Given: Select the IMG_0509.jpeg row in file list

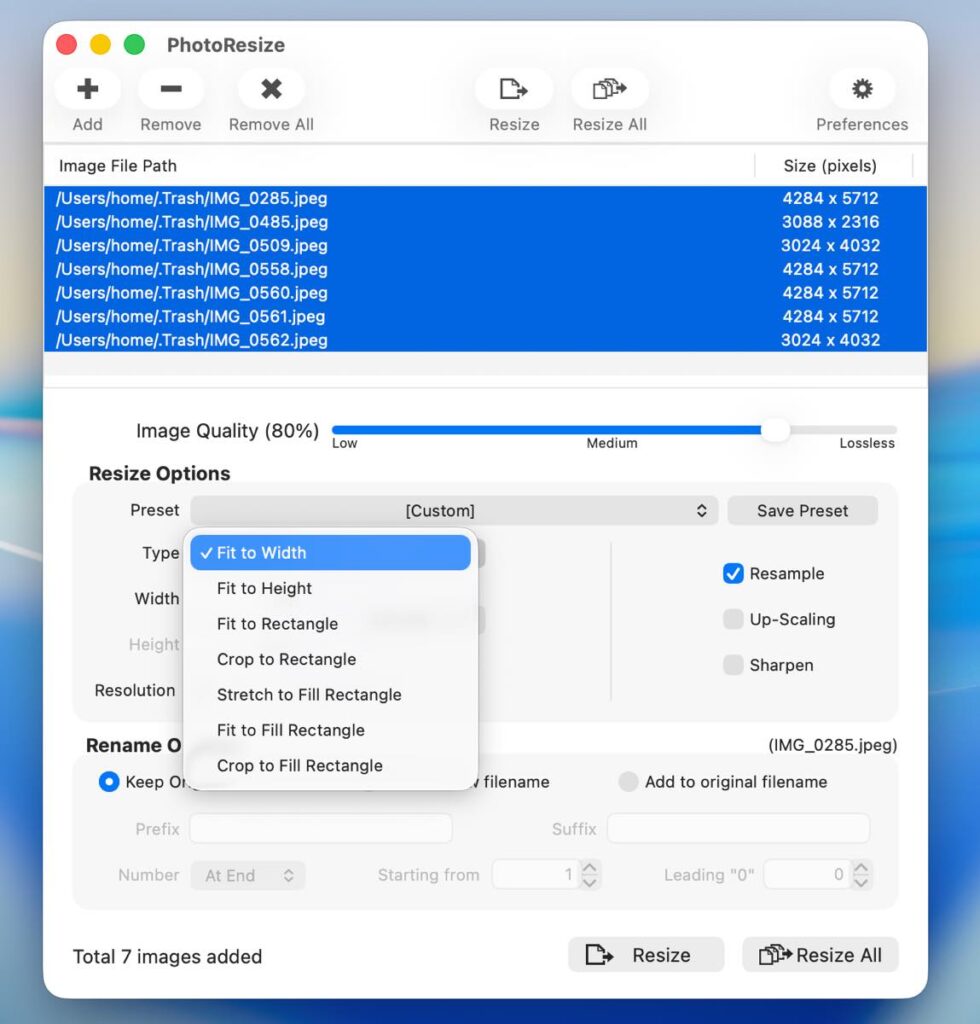Looking at the screenshot, I should coord(400,246).
